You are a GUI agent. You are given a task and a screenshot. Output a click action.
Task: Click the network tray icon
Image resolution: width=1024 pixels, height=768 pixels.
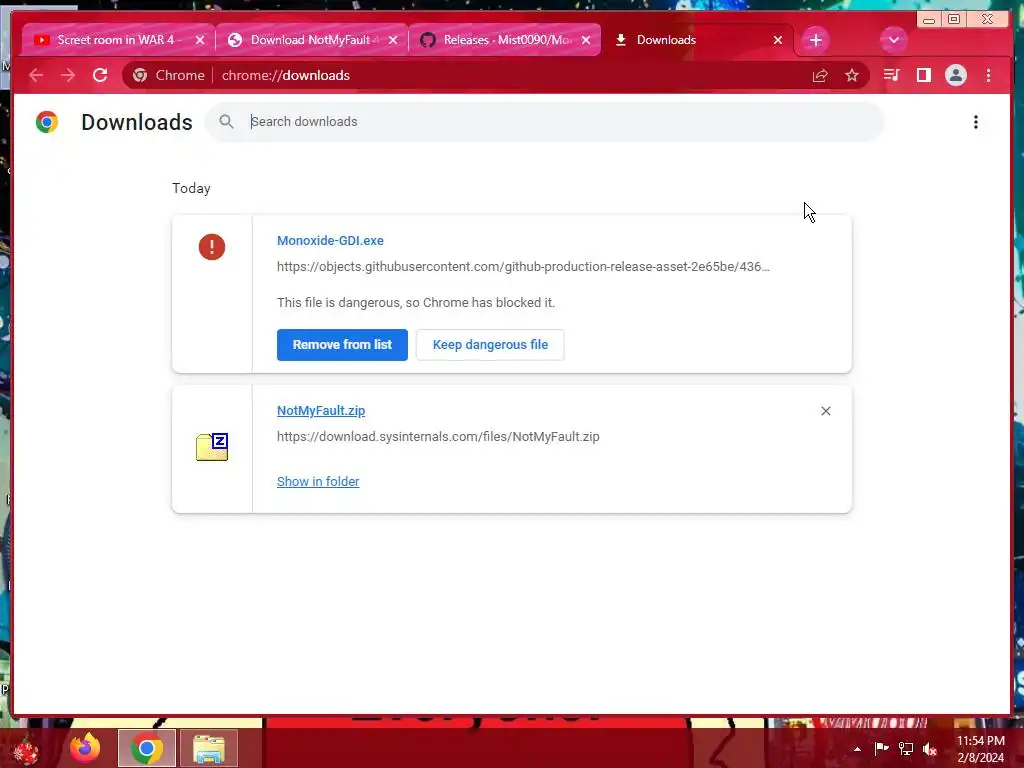point(906,749)
